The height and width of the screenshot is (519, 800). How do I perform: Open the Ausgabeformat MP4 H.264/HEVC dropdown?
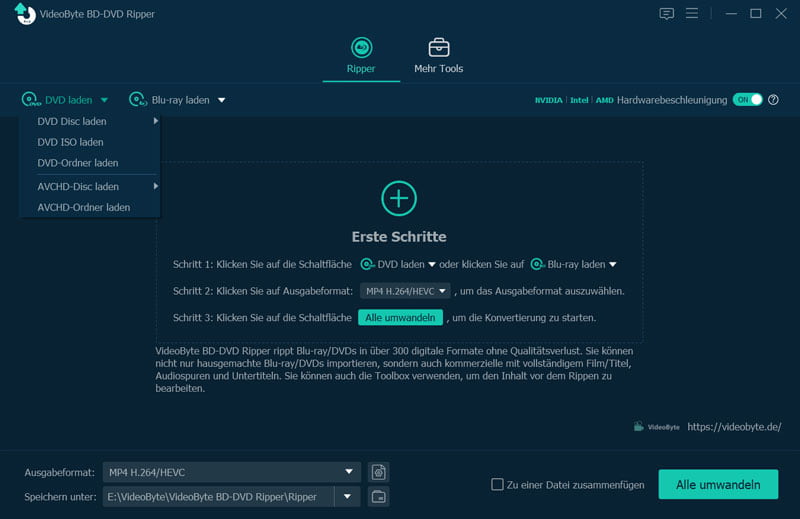pyautogui.click(x=231, y=472)
